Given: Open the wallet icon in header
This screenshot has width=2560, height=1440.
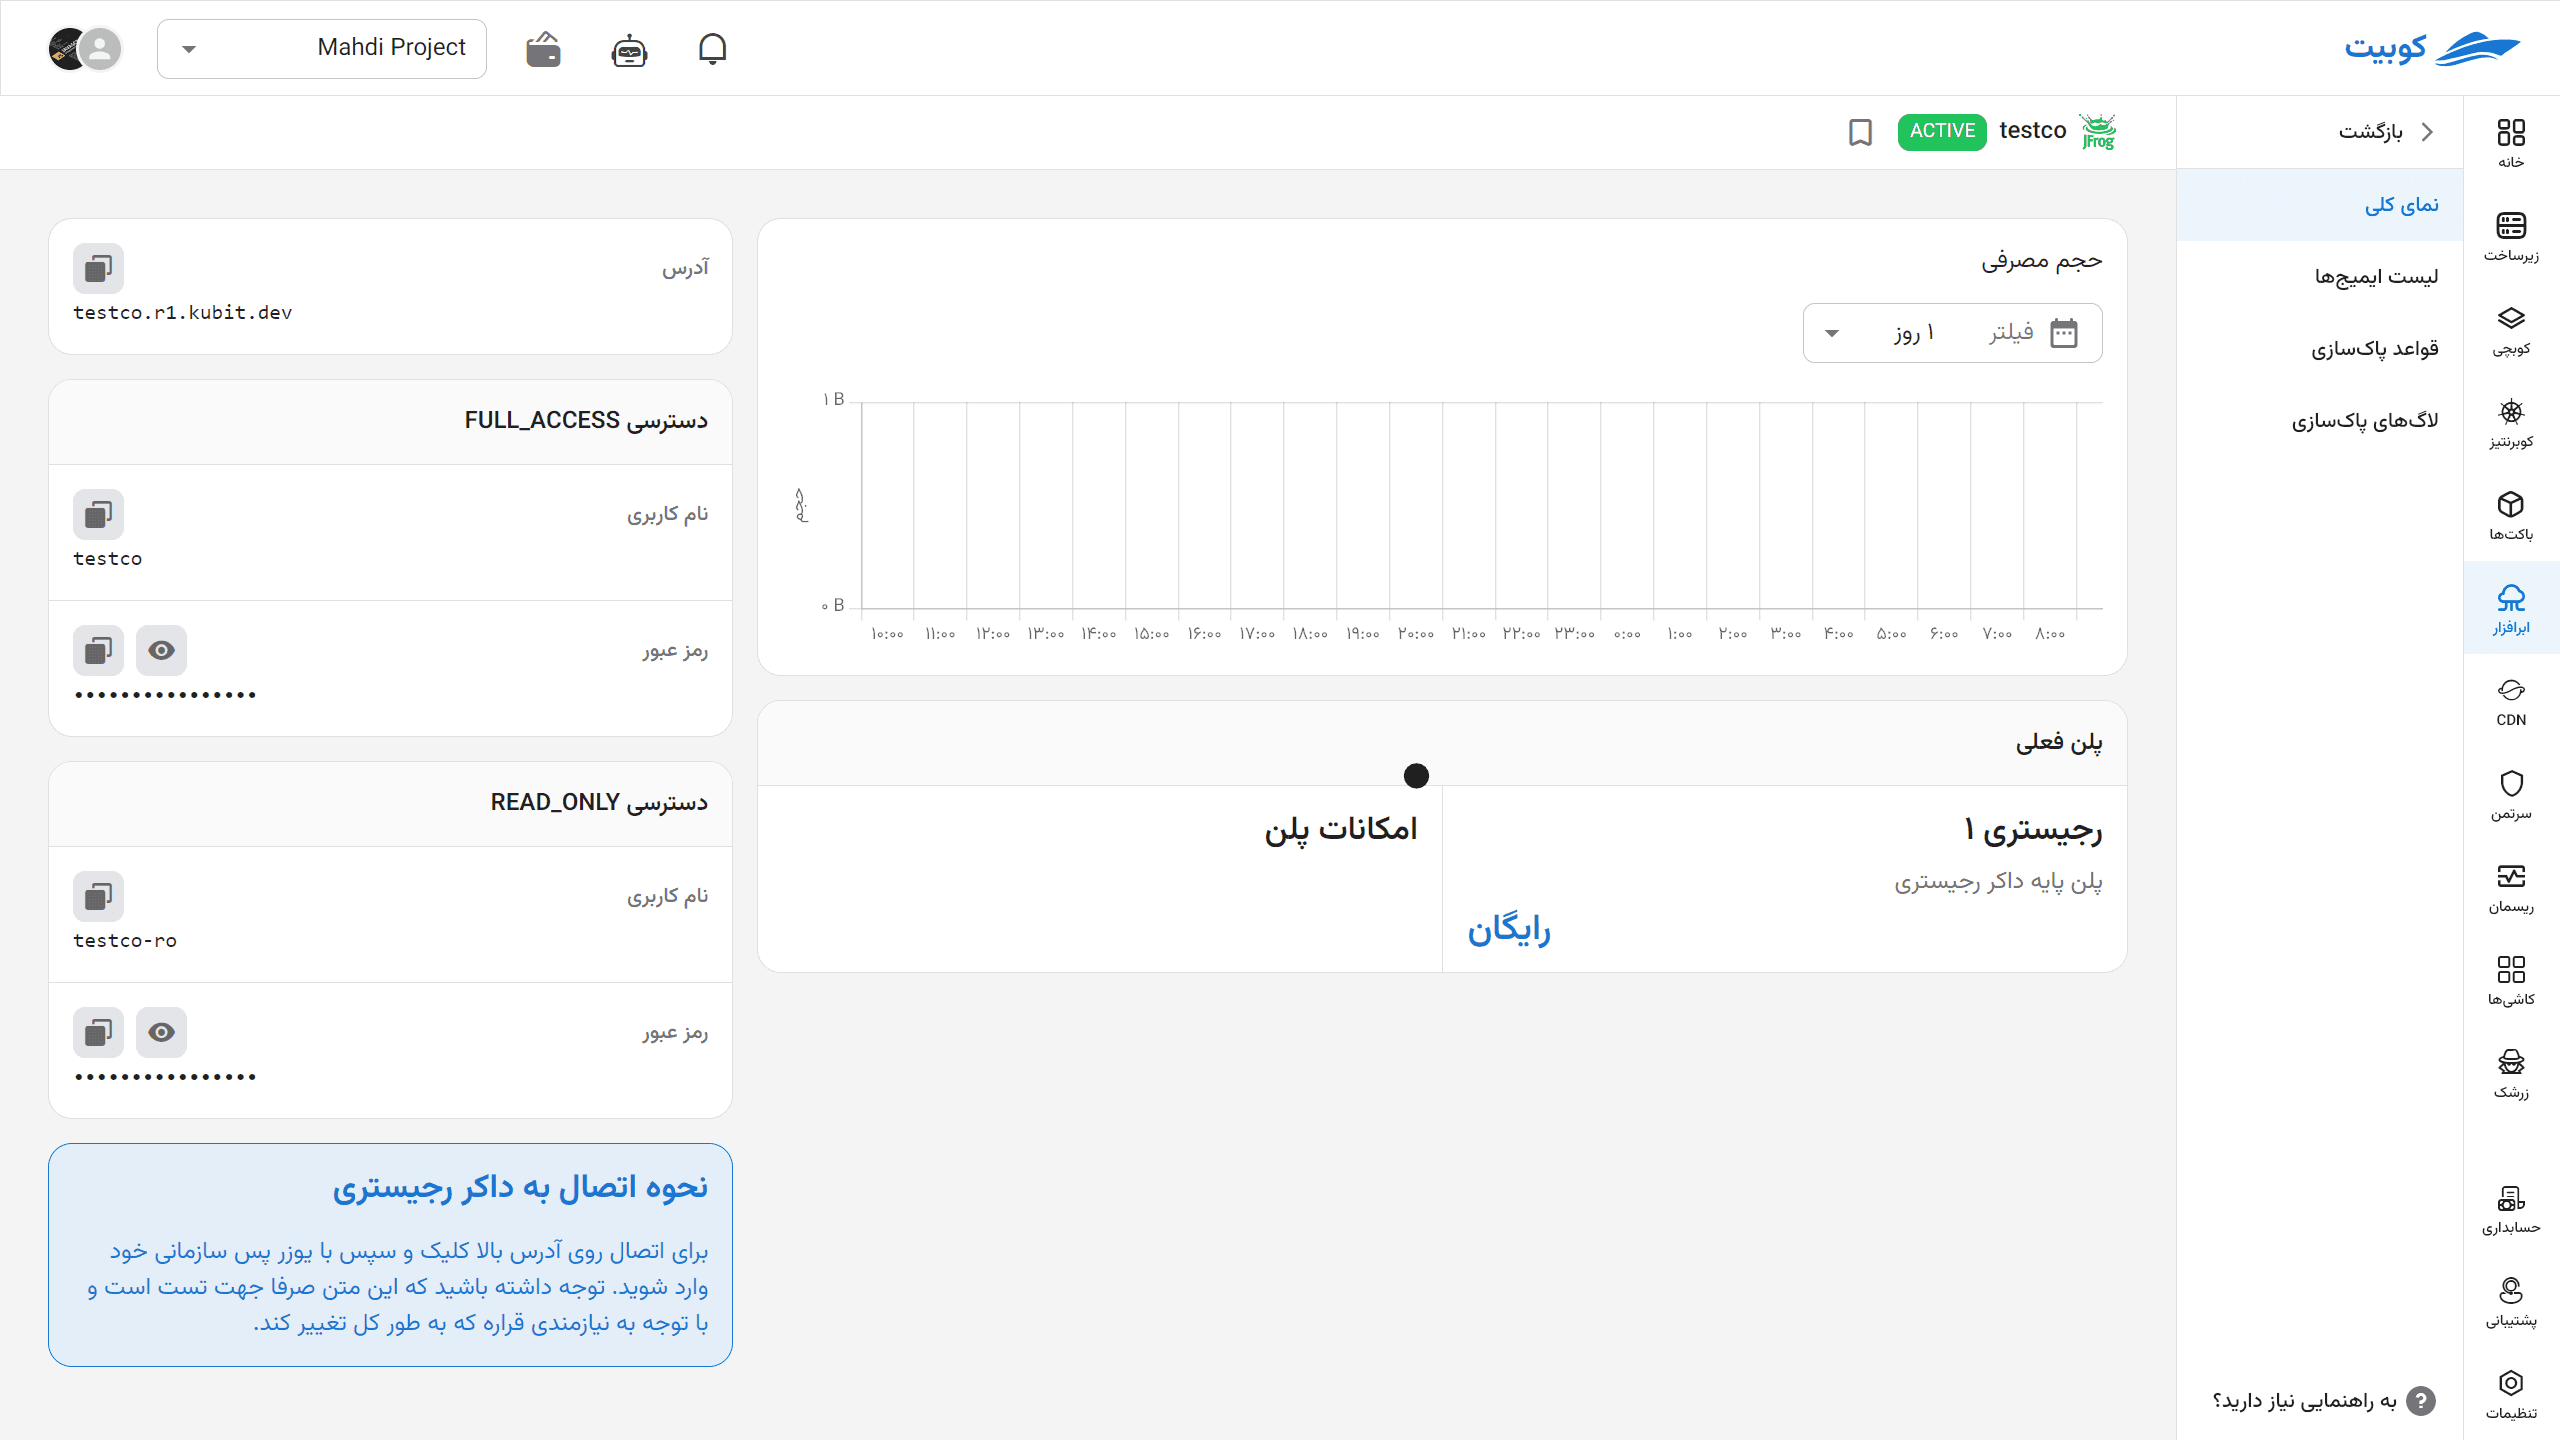Looking at the screenshot, I should pyautogui.click(x=543, y=48).
